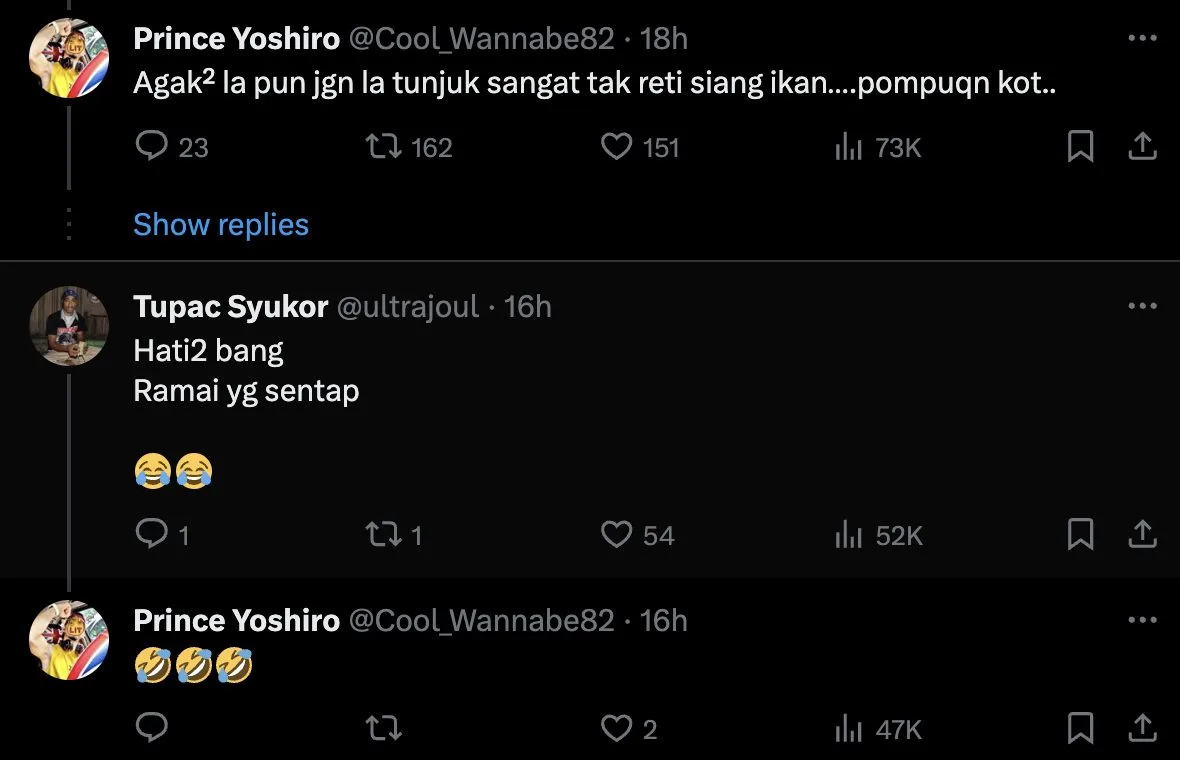The image size is (1180, 760).
Task: Share the first Prince Yoshiro tweet
Action: (1142, 147)
